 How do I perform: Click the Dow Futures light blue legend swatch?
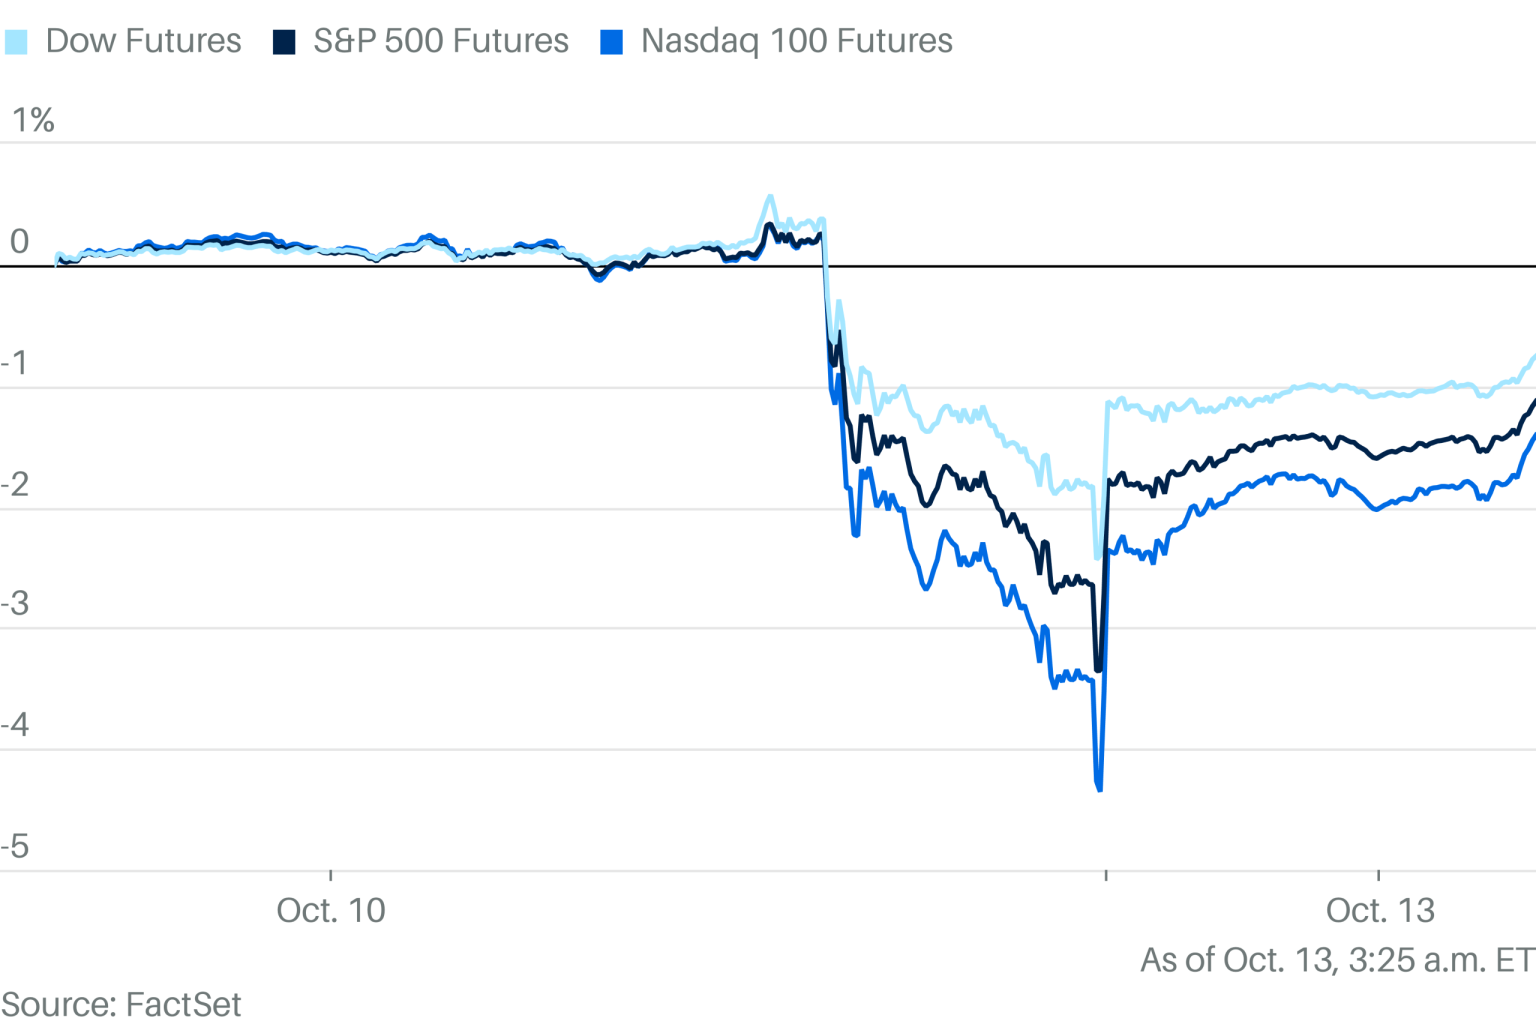tap(16, 42)
